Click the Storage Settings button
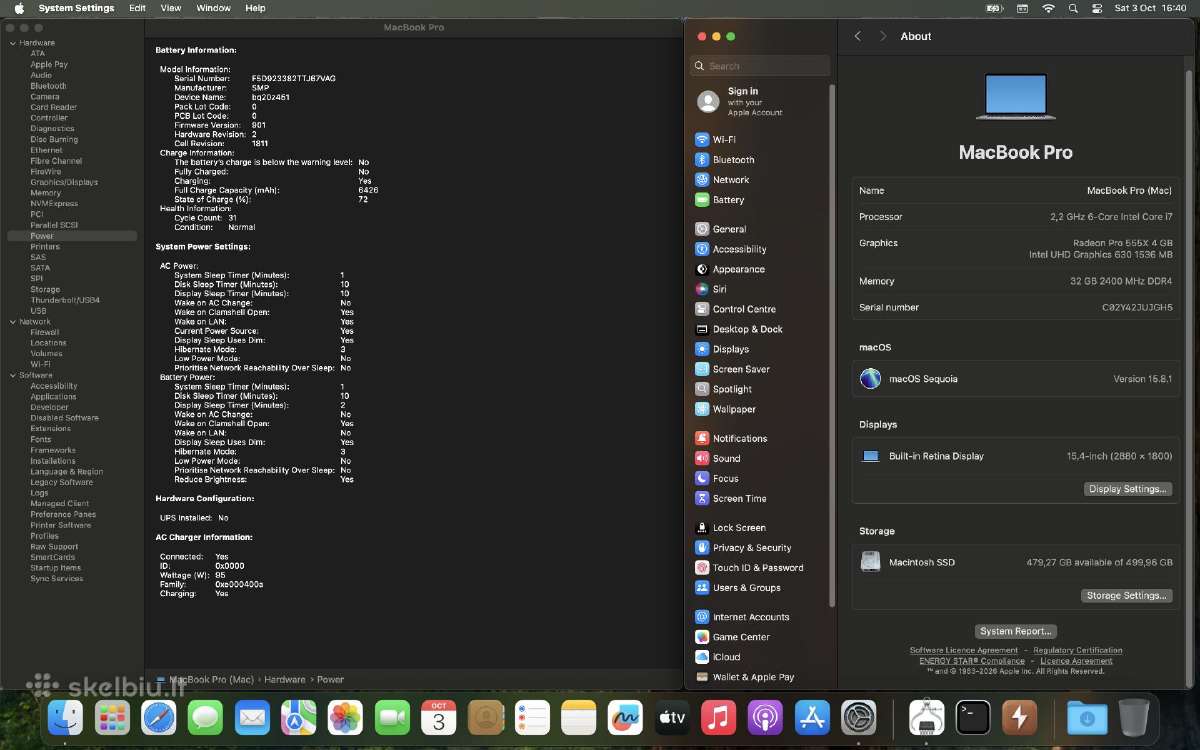 click(1126, 595)
